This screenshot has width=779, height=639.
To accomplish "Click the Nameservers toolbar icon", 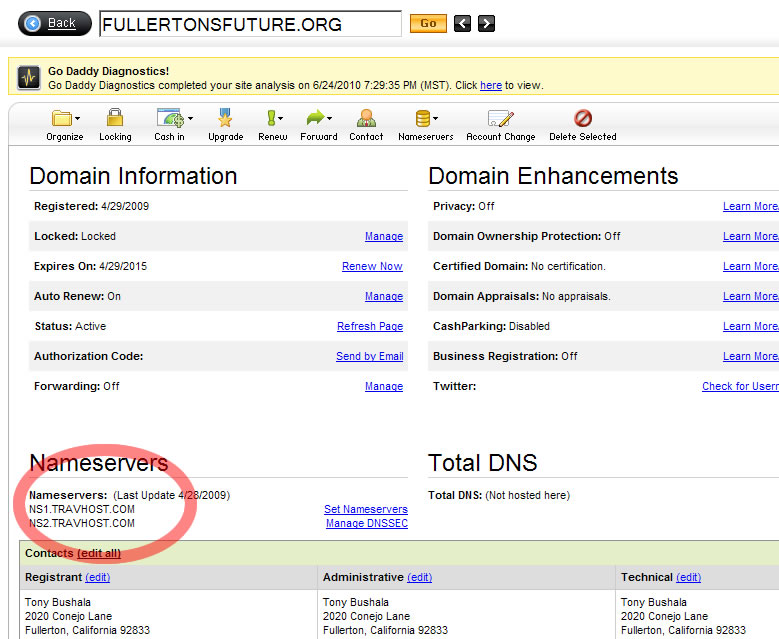I will pos(422,118).
